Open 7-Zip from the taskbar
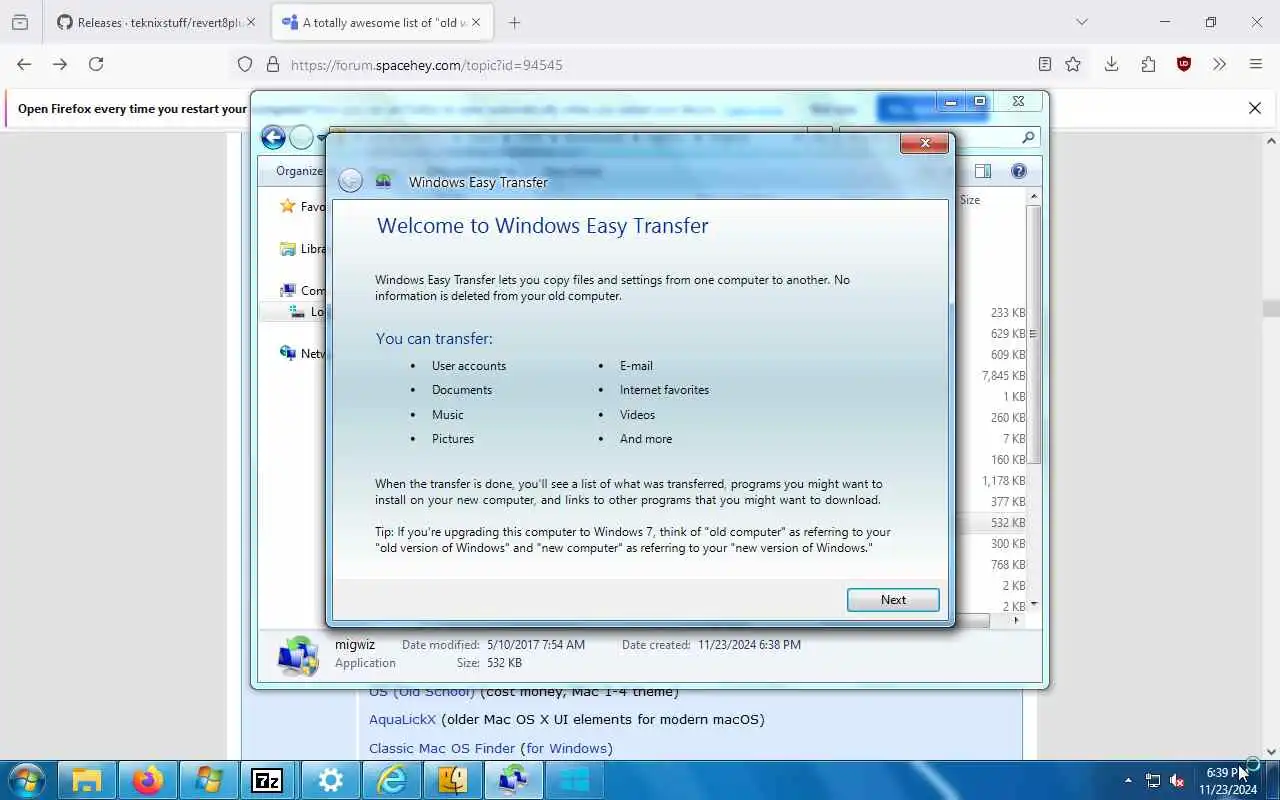This screenshot has width=1280, height=800. [268, 780]
